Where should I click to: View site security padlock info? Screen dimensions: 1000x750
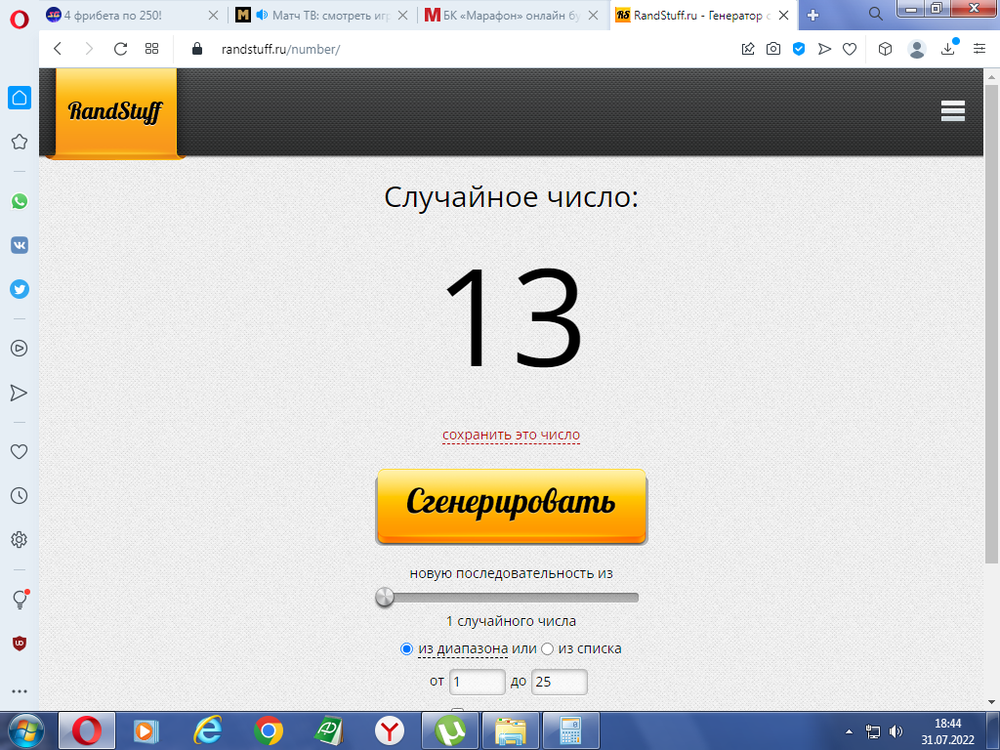point(197,49)
